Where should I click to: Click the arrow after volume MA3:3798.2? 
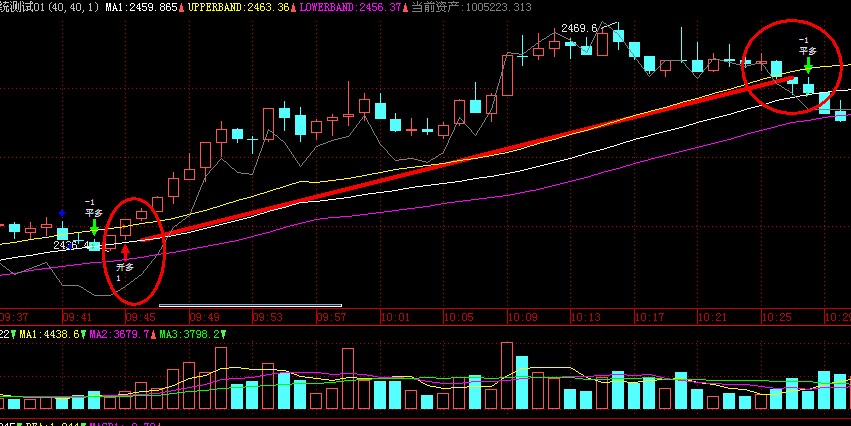pos(221,334)
